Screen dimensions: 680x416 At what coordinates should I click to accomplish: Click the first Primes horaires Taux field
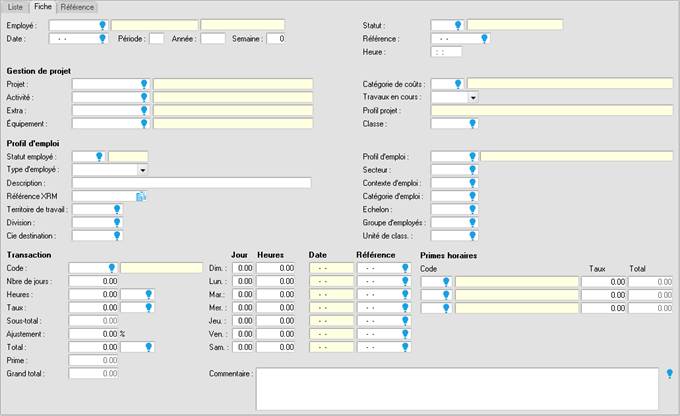click(604, 282)
